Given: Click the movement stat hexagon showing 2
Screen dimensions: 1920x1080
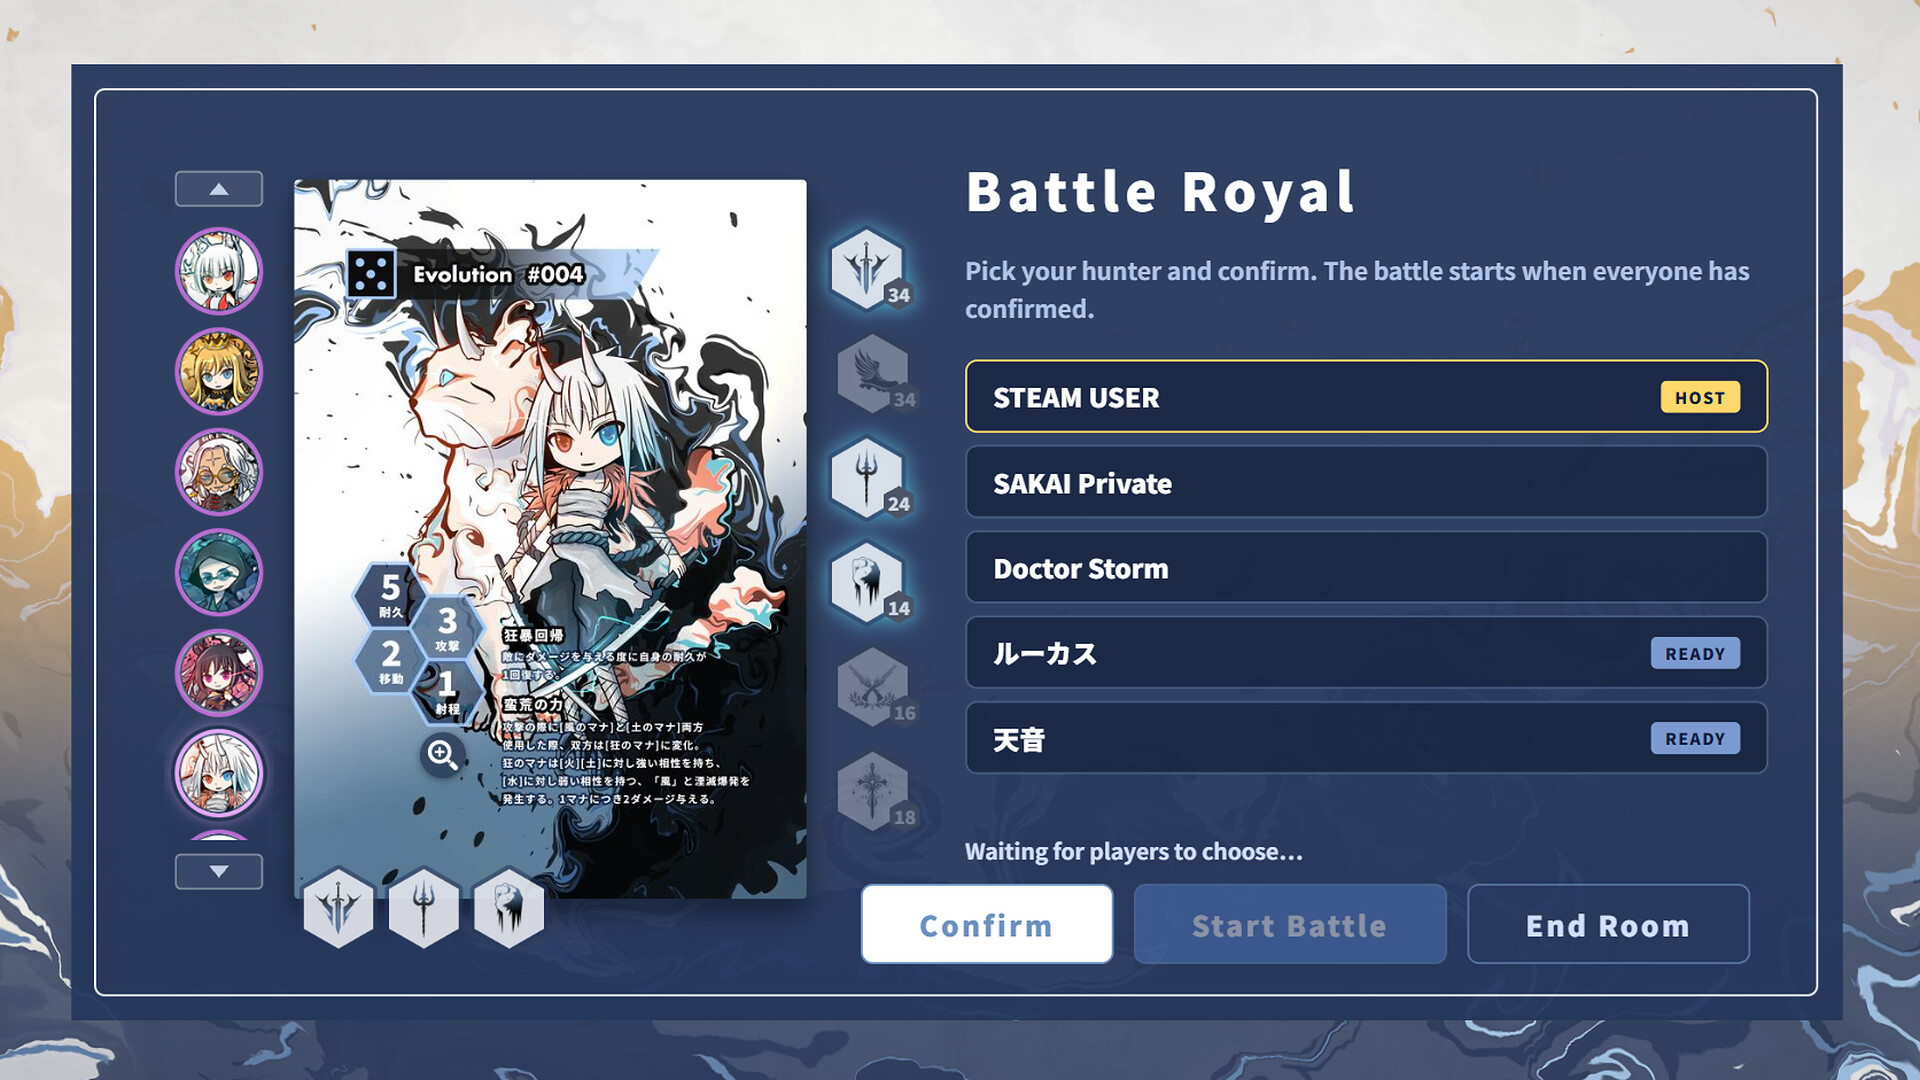Looking at the screenshot, I should pyautogui.click(x=390, y=660).
